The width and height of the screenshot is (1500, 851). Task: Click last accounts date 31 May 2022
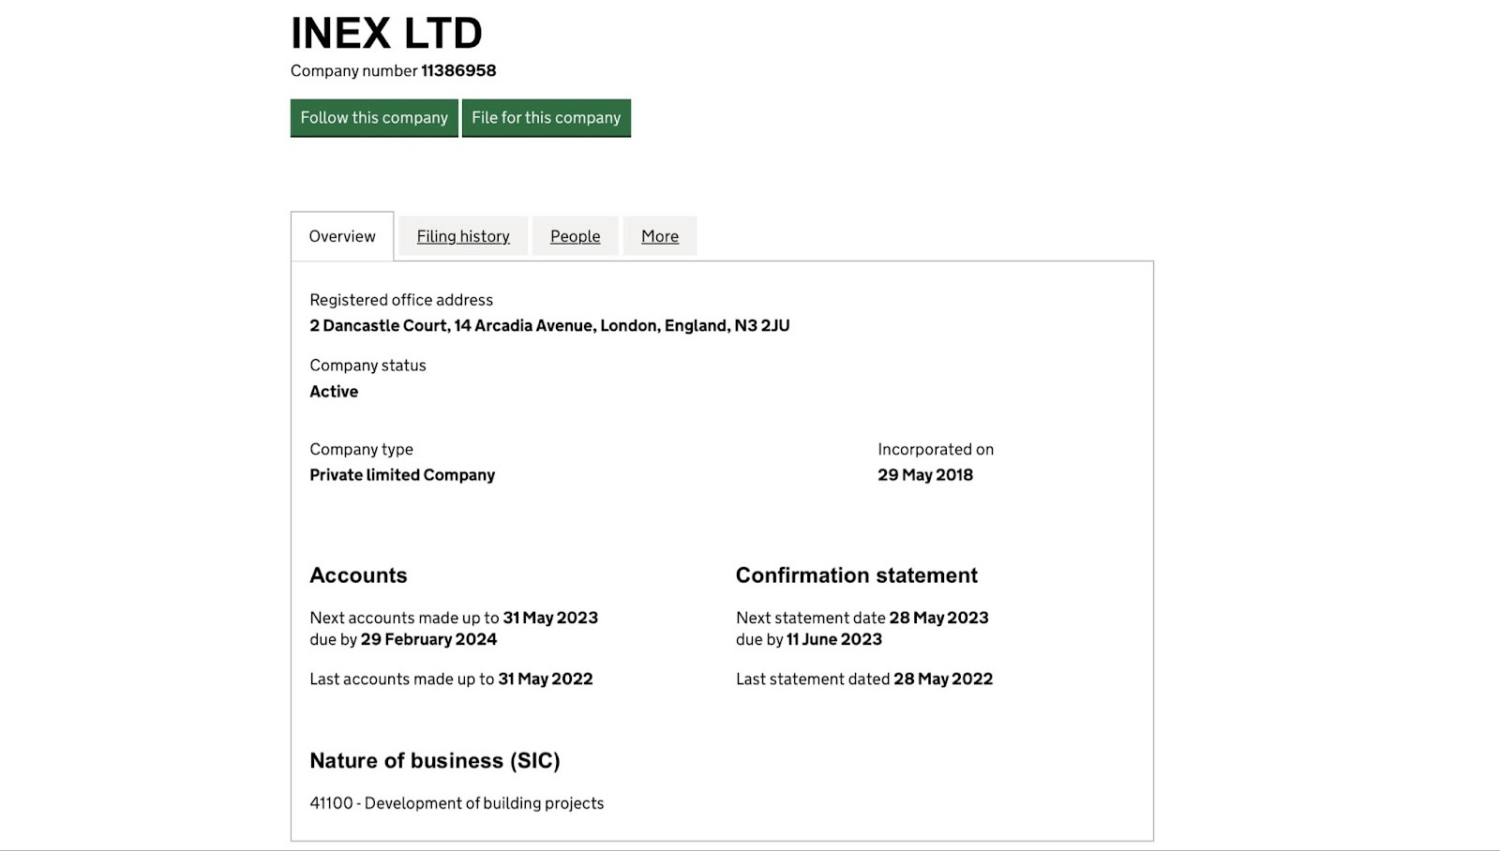click(545, 679)
